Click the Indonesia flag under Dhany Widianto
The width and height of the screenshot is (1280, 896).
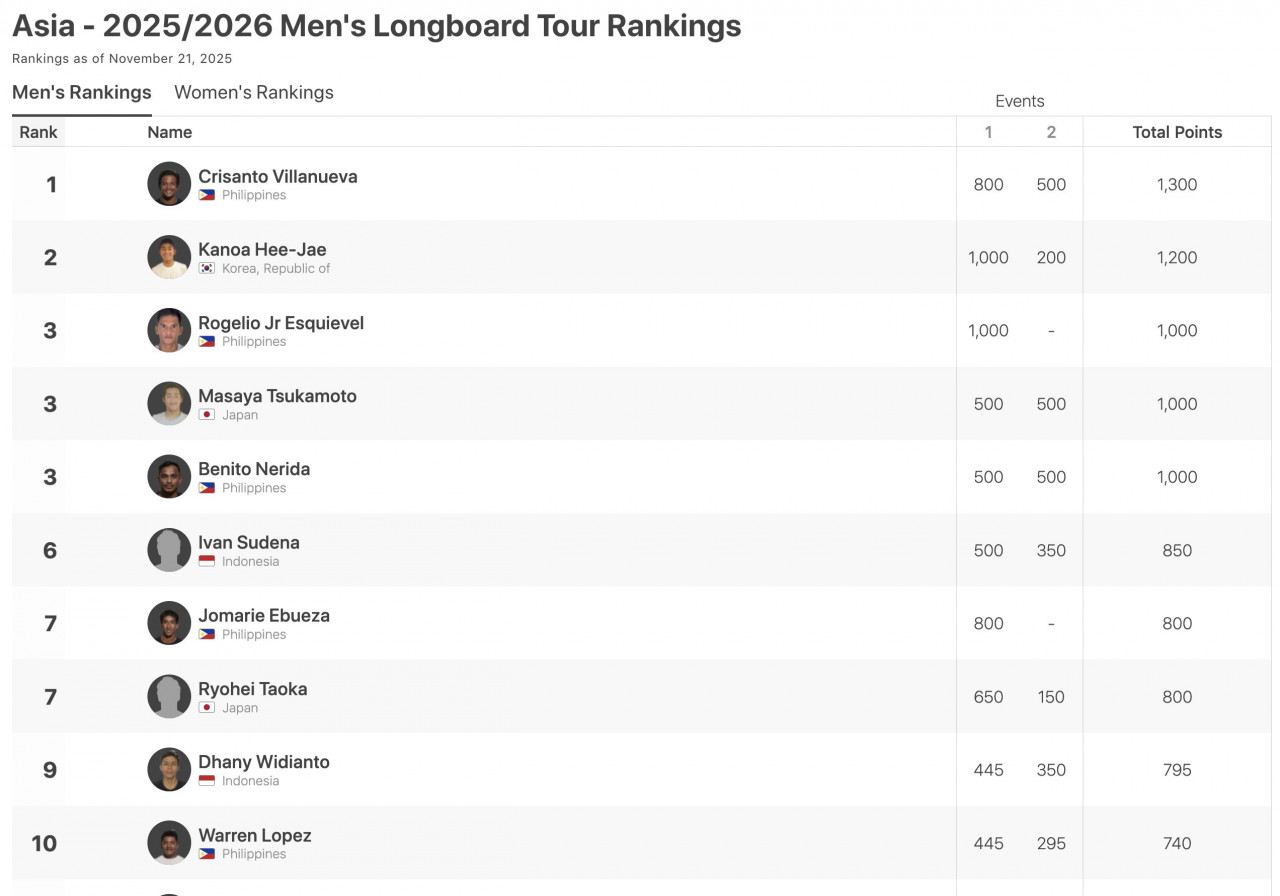click(x=207, y=781)
